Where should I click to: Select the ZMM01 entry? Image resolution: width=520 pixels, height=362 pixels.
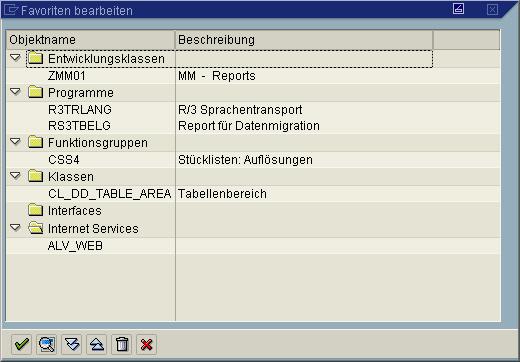tap(67, 76)
